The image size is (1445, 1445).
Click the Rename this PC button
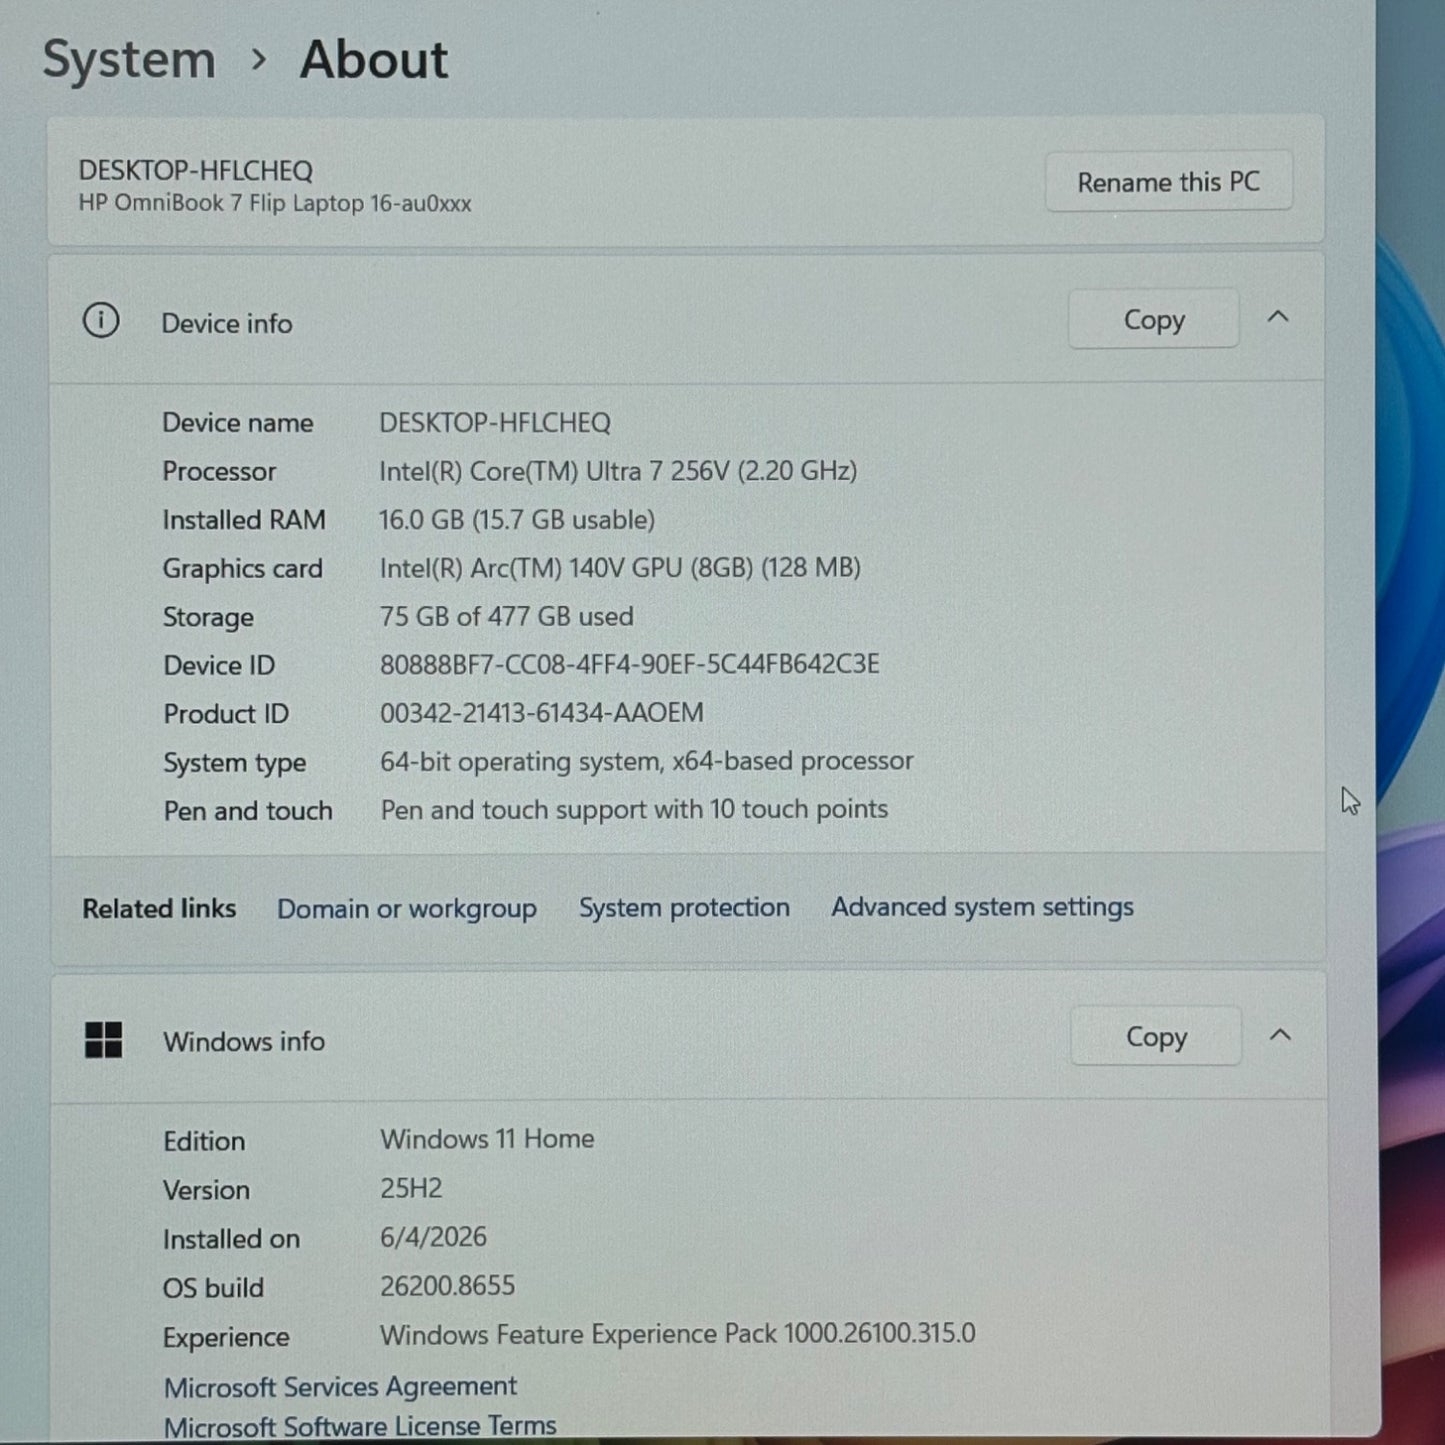1168,182
